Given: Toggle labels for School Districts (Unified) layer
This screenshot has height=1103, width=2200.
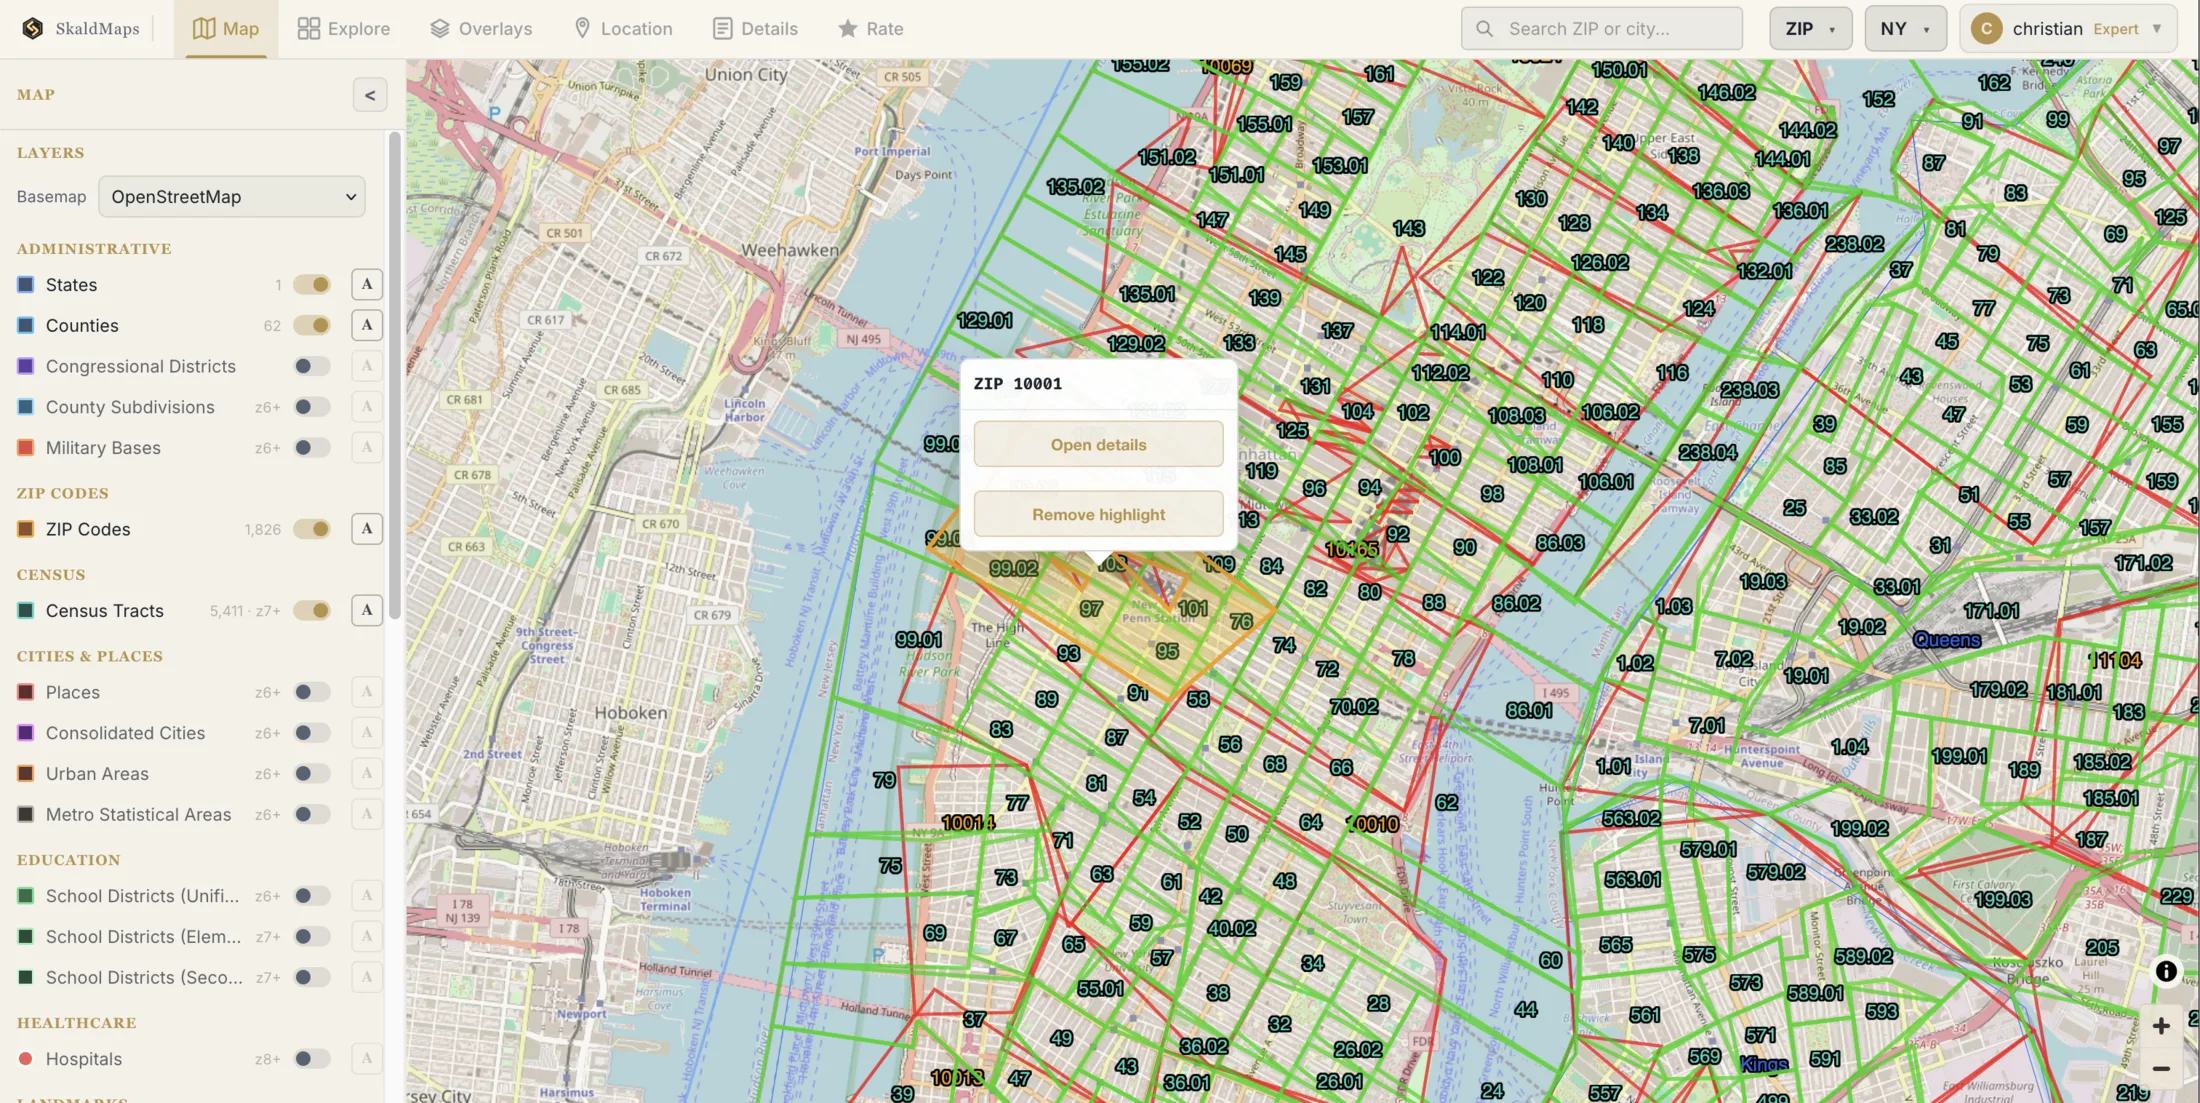Looking at the screenshot, I should point(367,896).
